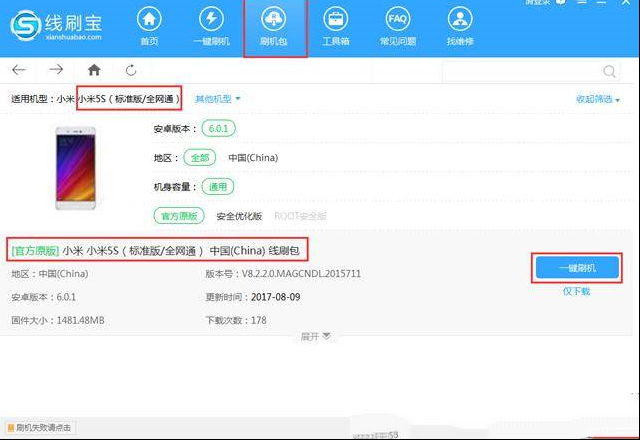Select the 通用 storage capacity filter
The image size is (640, 440).
coord(218,187)
